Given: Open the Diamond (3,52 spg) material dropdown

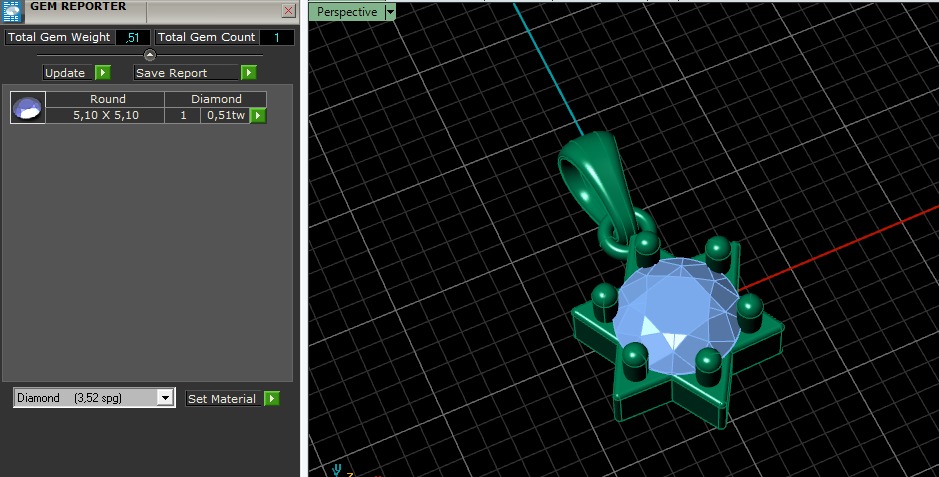Looking at the screenshot, I should click(165, 398).
